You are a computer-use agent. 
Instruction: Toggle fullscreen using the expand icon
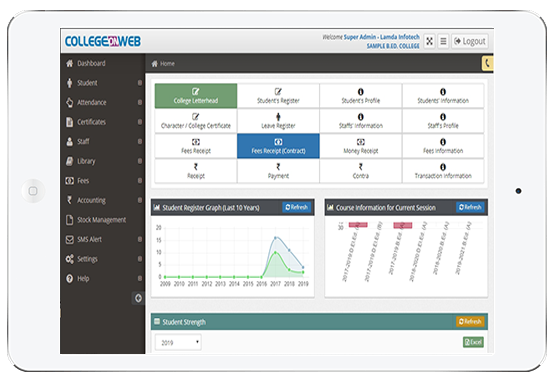[x=429, y=41]
